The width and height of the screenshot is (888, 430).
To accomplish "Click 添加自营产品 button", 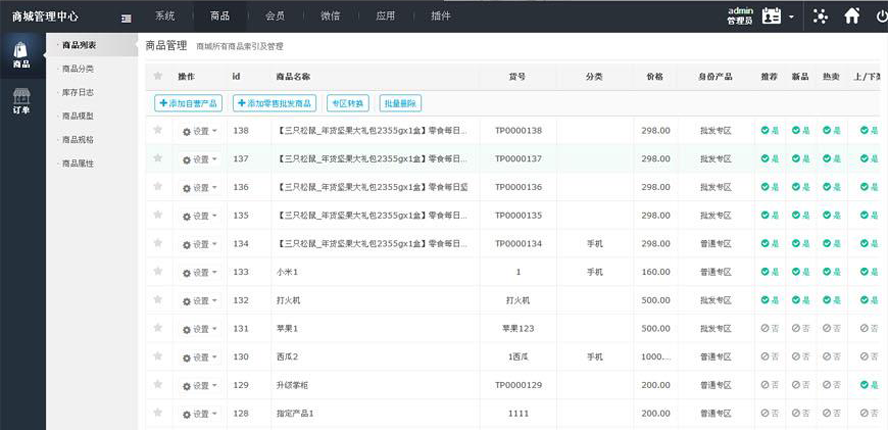I will click(189, 103).
